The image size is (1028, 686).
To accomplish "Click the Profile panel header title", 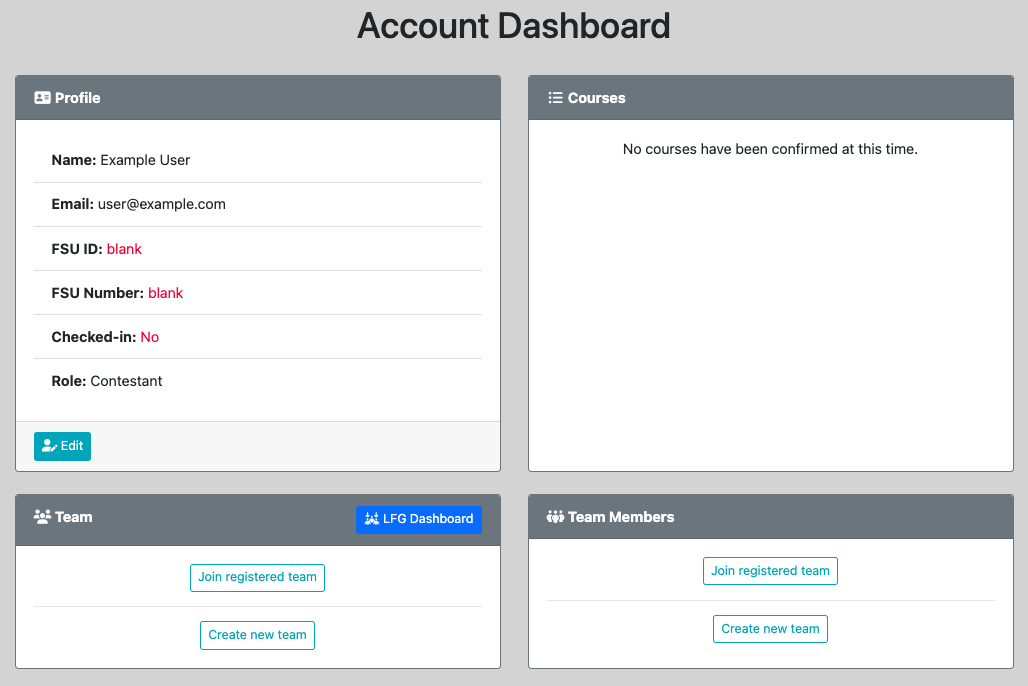I will [x=77, y=98].
